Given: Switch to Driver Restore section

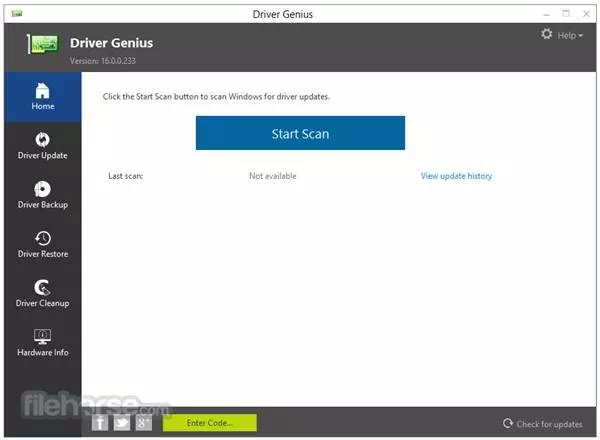Looking at the screenshot, I should (42, 244).
